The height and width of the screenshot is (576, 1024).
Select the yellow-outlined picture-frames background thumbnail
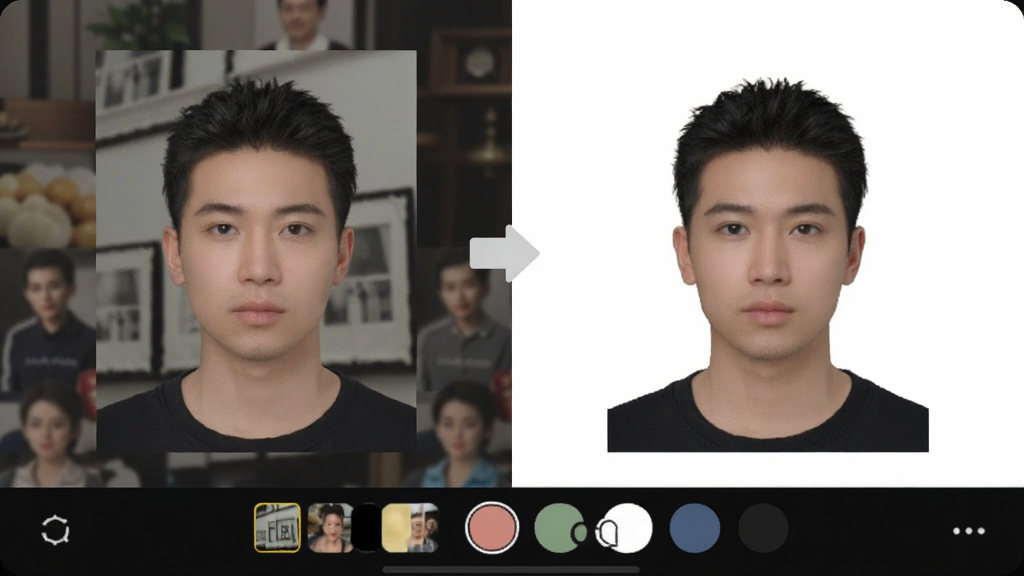277,528
